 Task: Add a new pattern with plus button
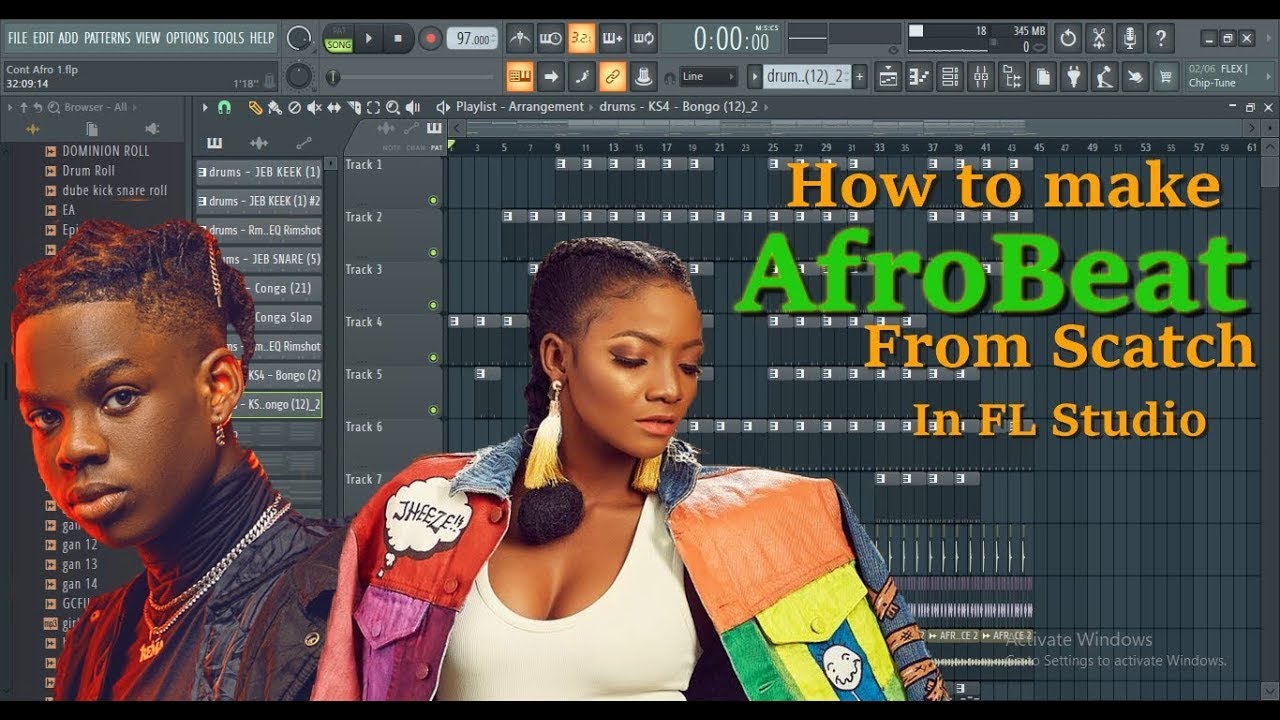click(859, 76)
